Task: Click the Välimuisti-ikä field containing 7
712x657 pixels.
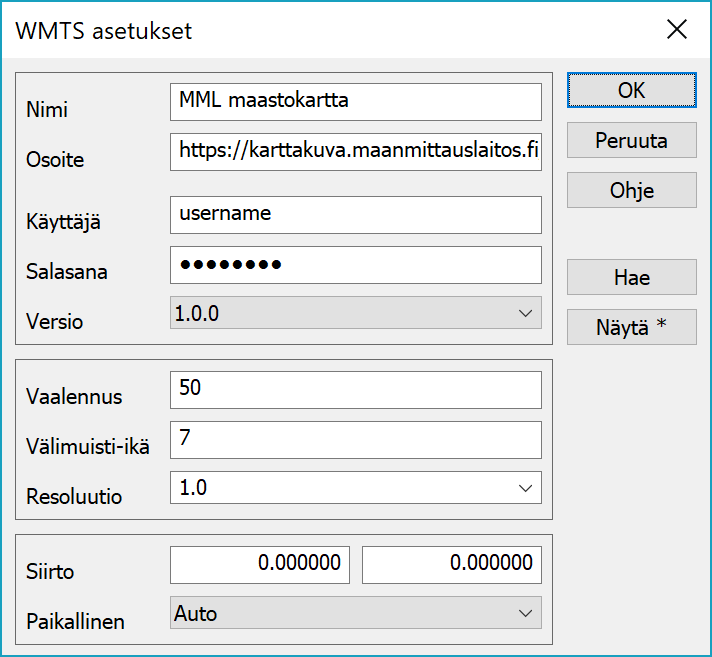Action: 355,439
